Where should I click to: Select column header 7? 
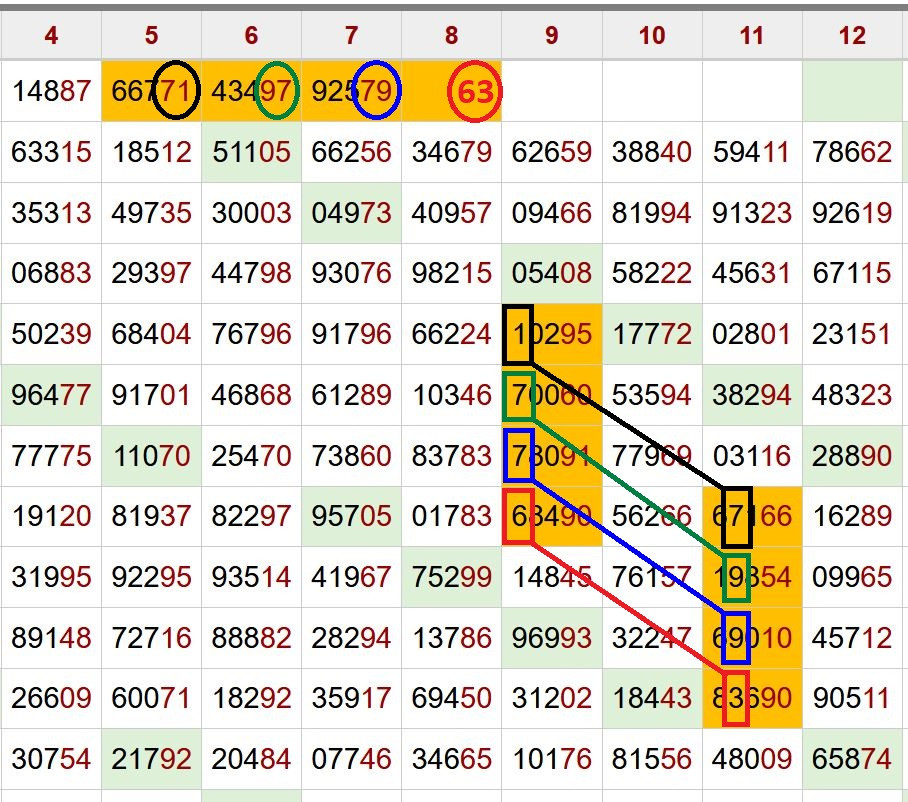[352, 35]
